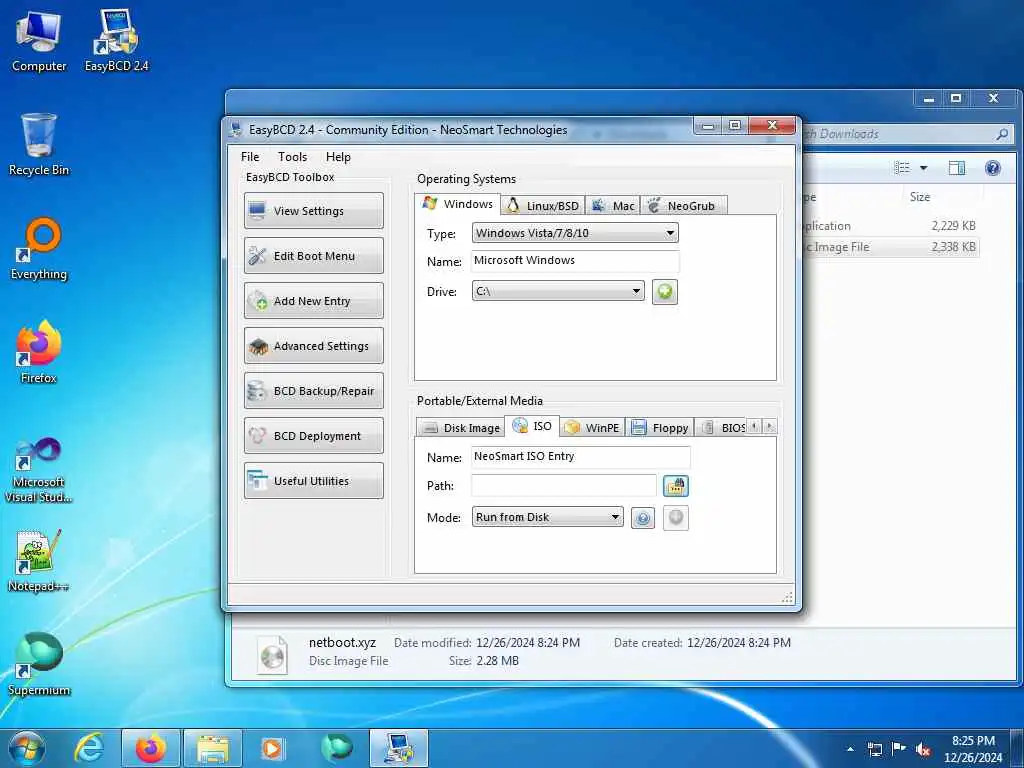Select the ISO media tab
1024x768 pixels.
[x=532, y=426]
